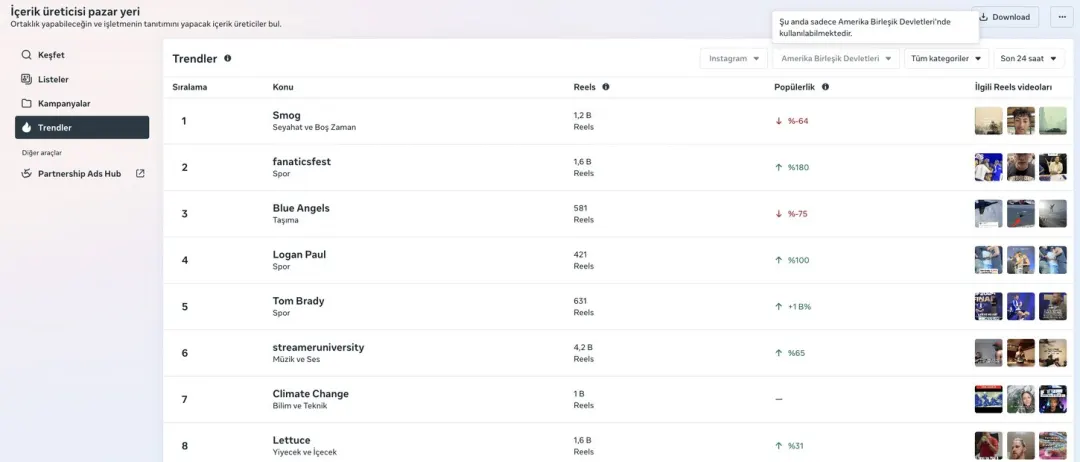Select Trendler in the sidebar
Image resolution: width=1080 pixels, height=462 pixels.
(82, 127)
